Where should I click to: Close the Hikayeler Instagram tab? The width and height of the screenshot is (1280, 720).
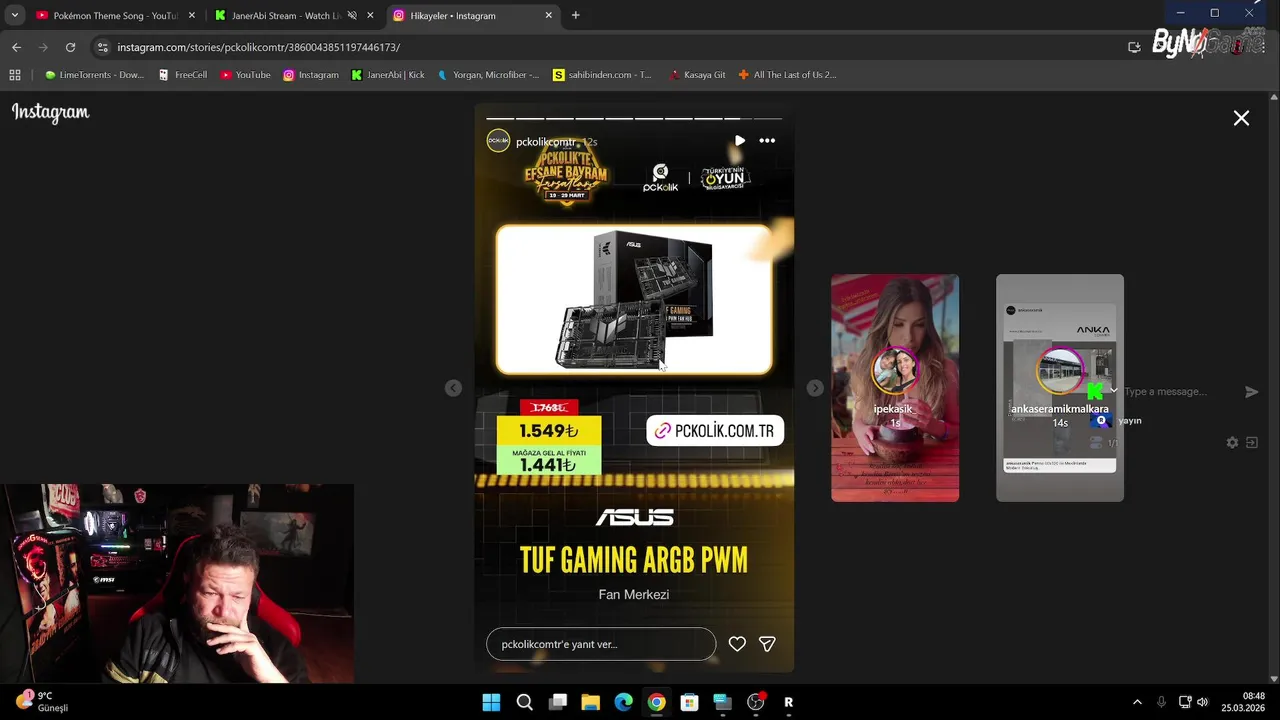click(548, 15)
